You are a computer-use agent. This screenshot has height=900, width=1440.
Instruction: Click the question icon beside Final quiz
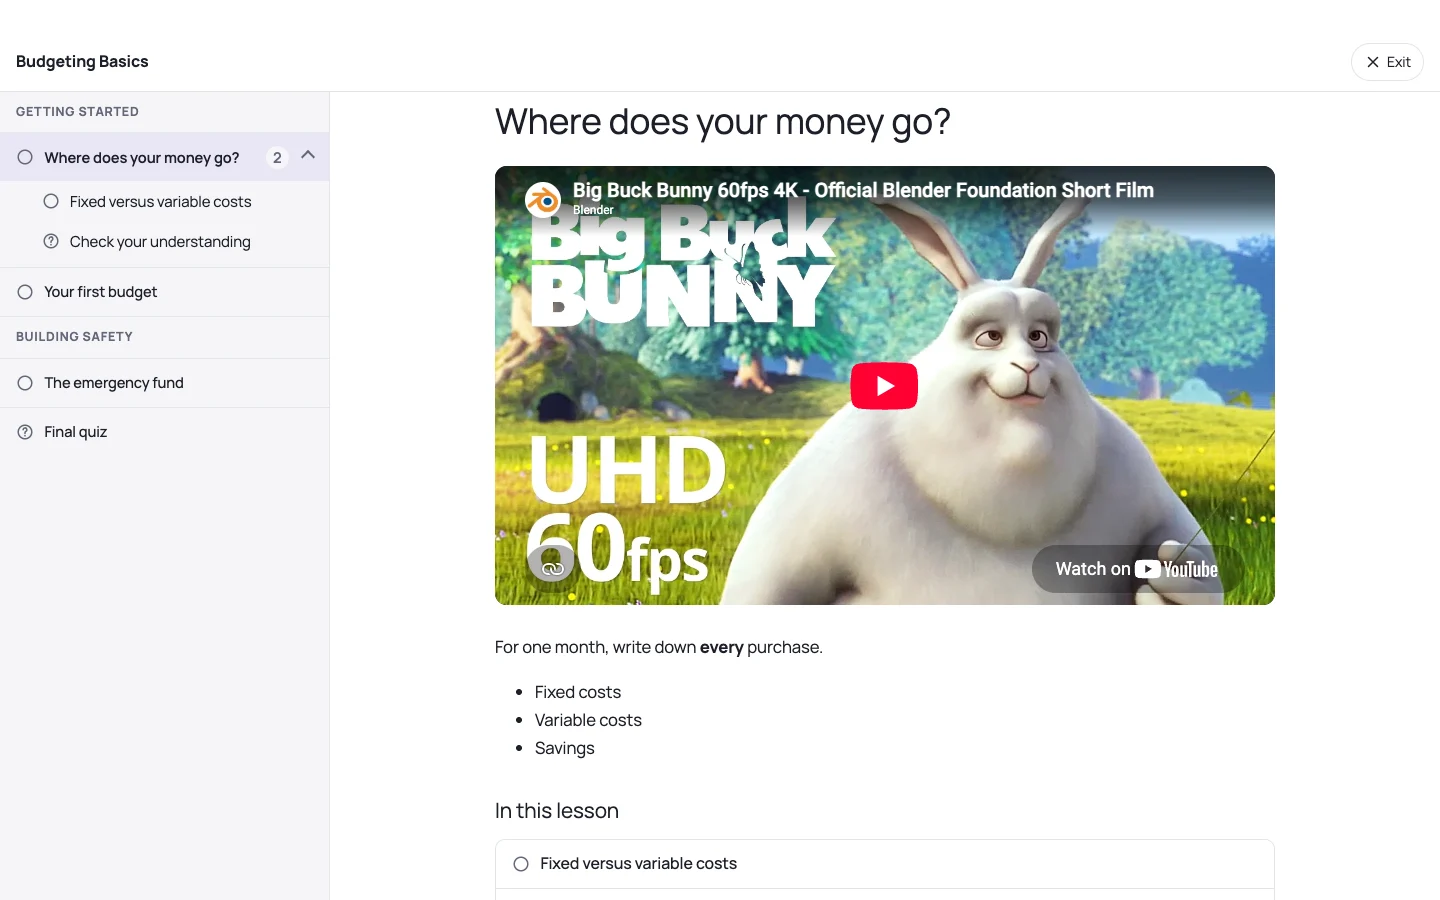click(25, 432)
